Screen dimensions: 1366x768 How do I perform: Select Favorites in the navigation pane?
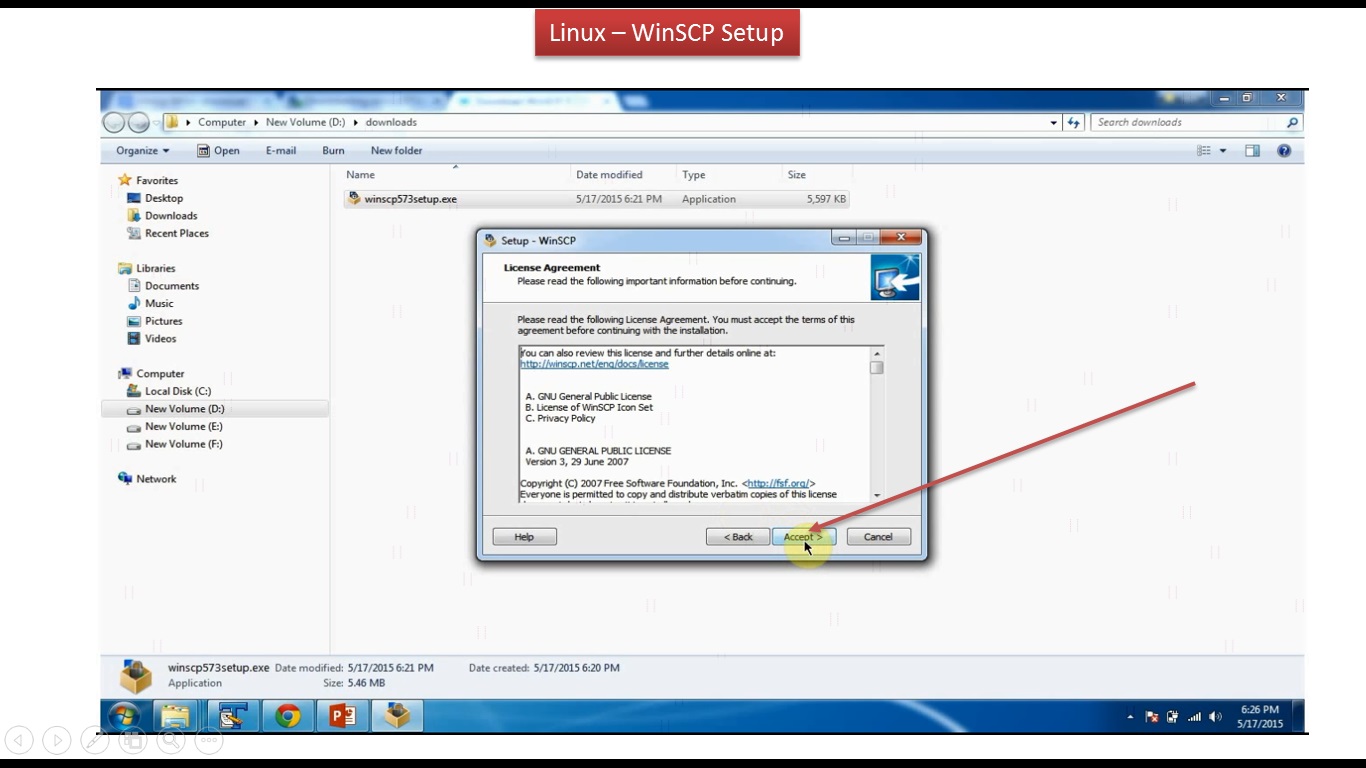tap(148, 181)
